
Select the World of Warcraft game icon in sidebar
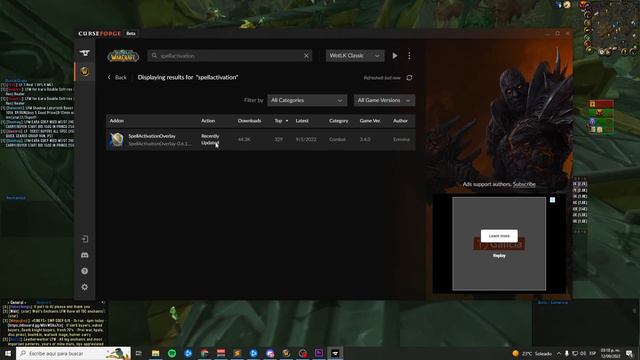click(x=85, y=72)
